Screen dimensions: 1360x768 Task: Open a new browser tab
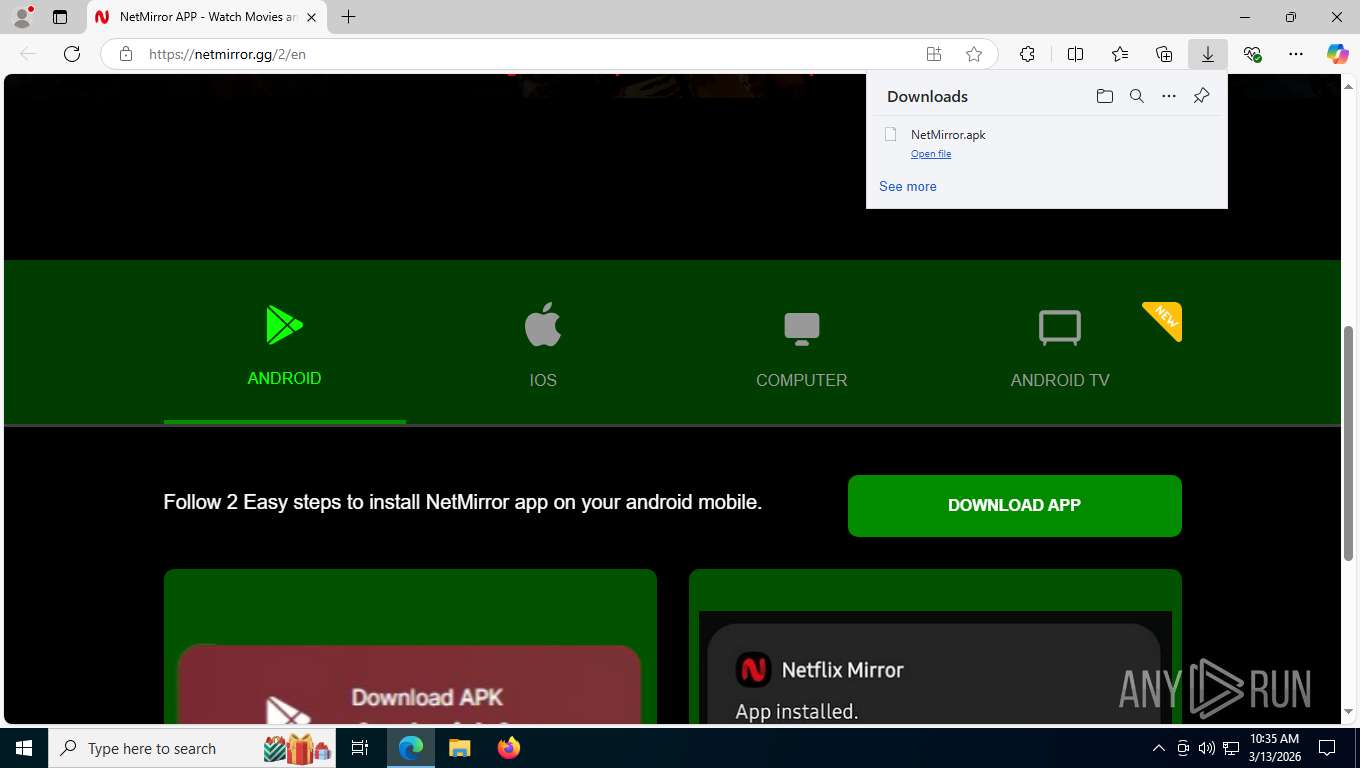pyautogui.click(x=348, y=17)
